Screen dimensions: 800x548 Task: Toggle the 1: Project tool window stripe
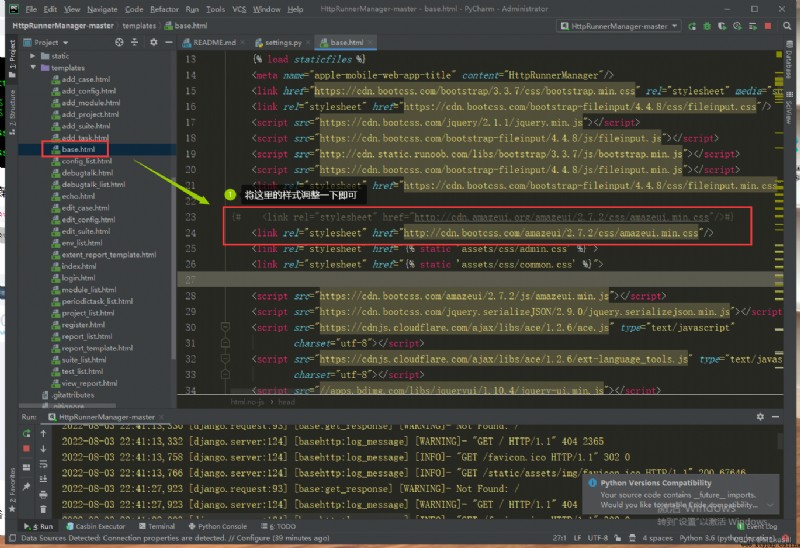12,59
